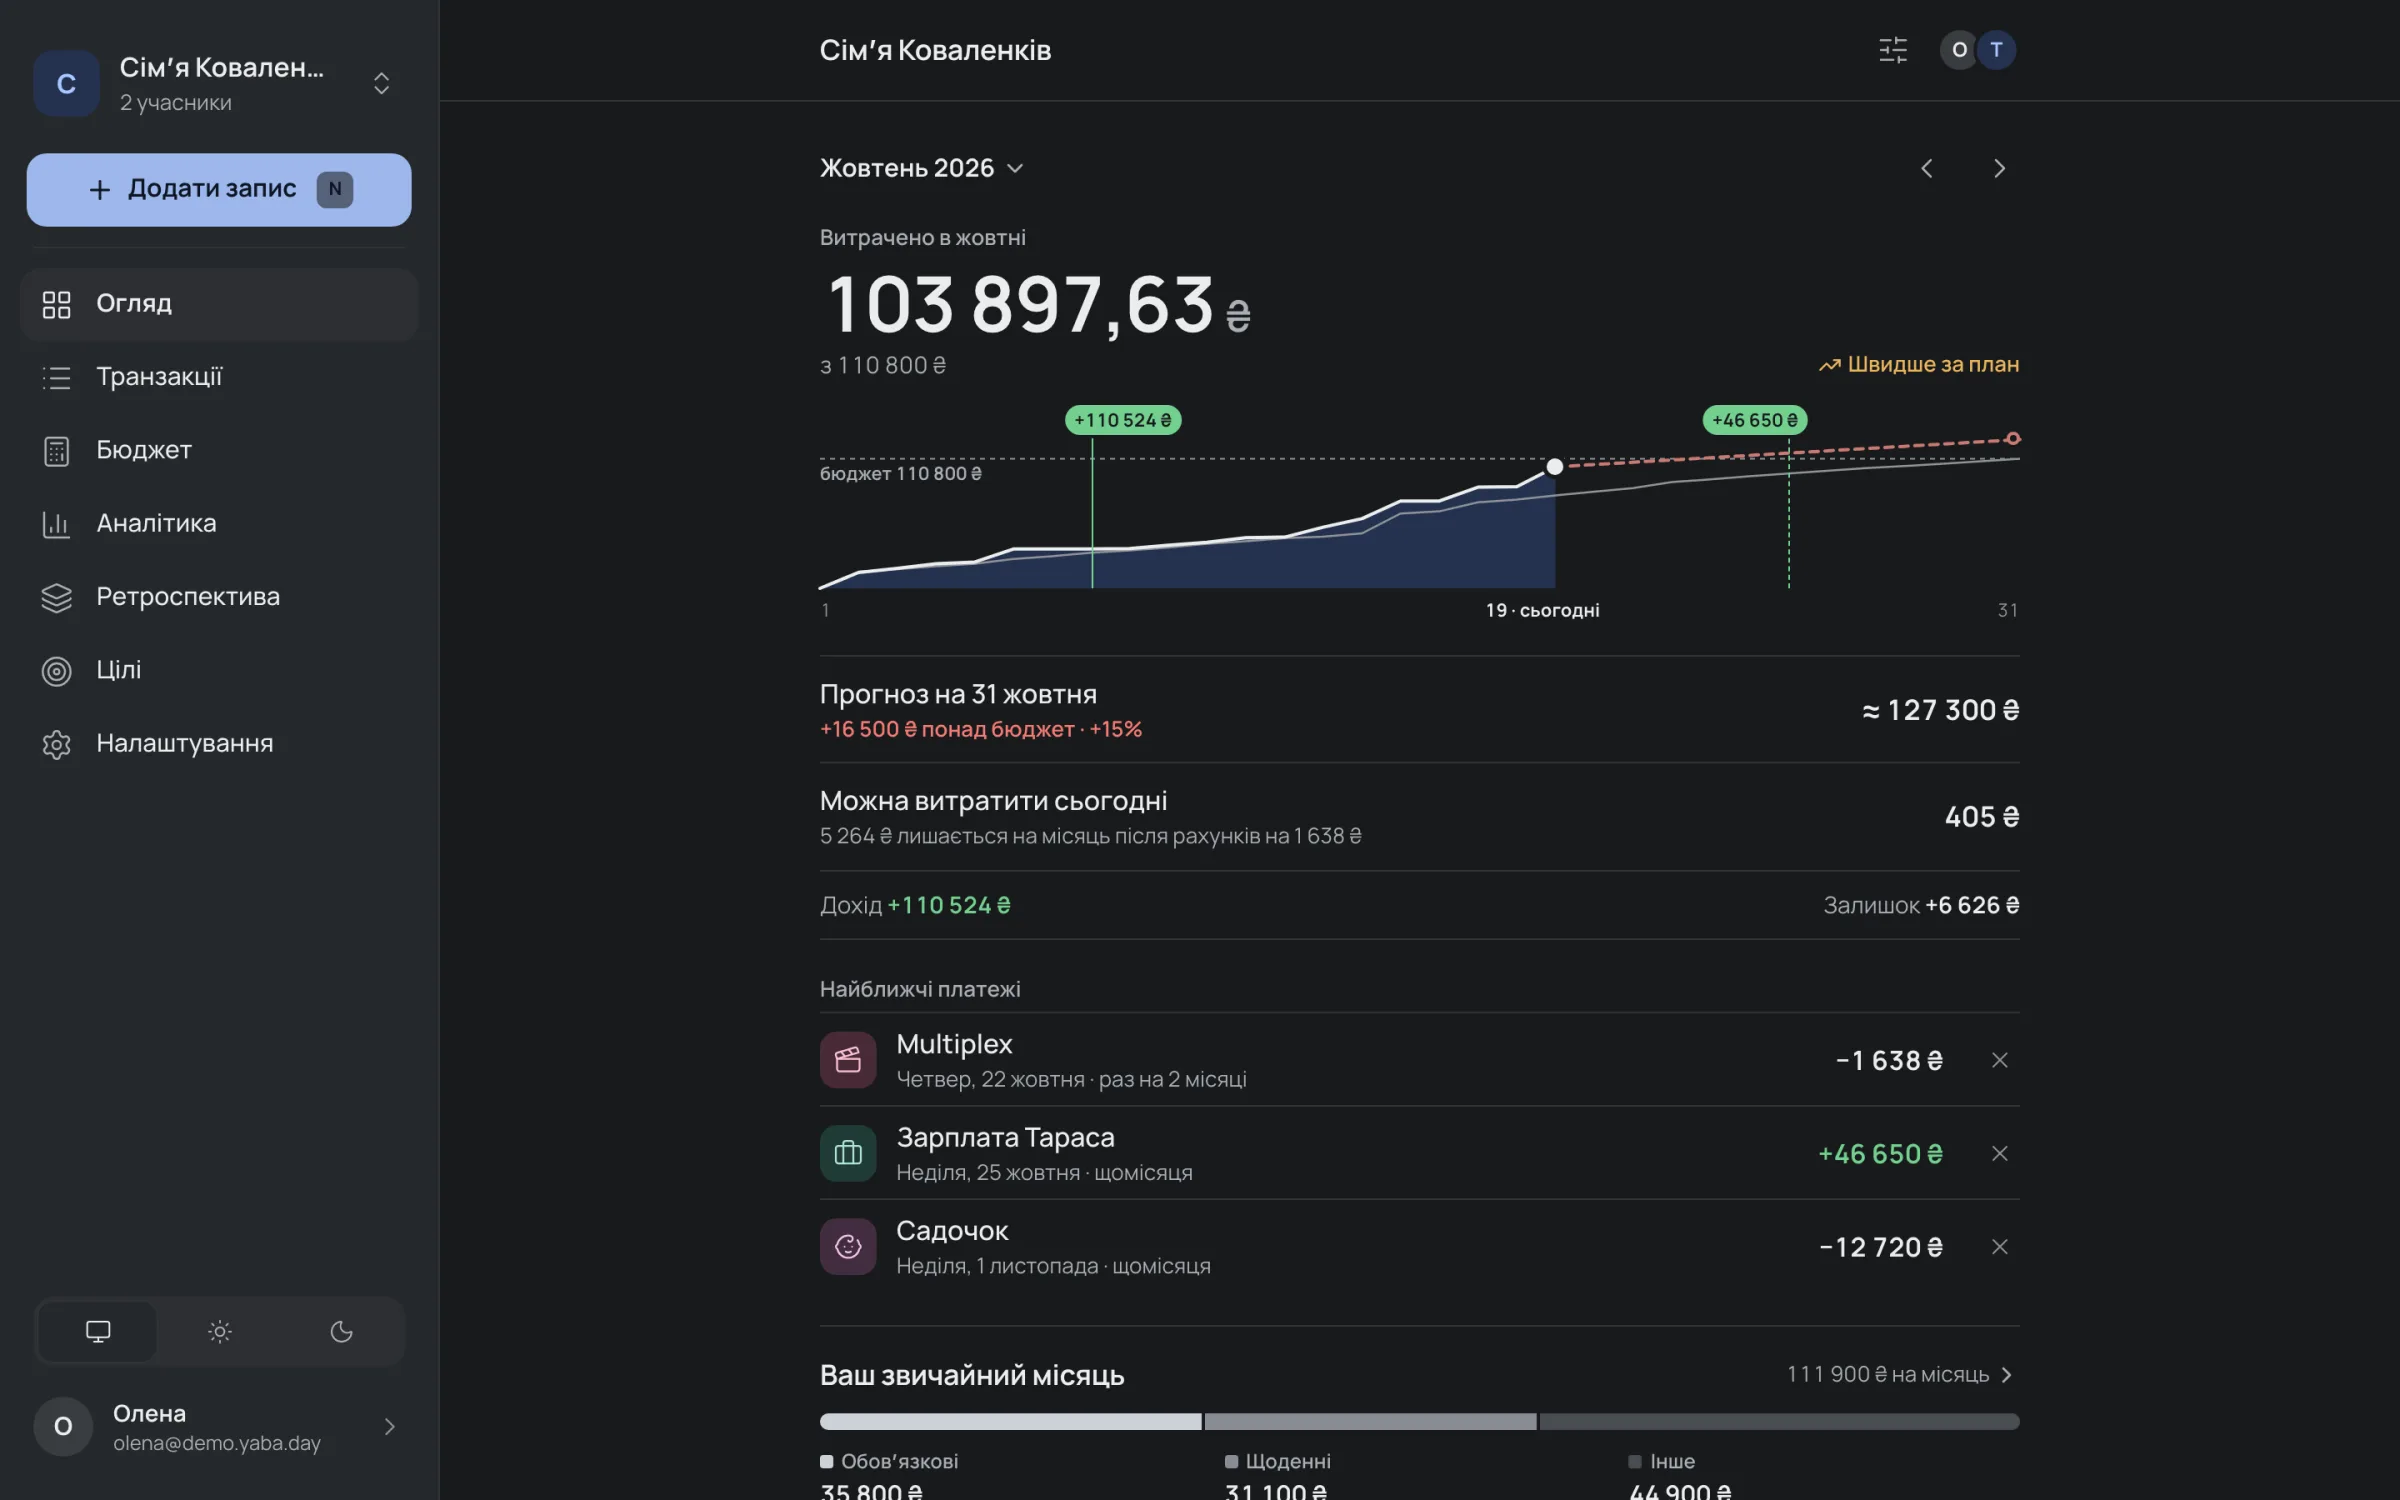Dismiss the Зарплата Тараса payment

(2000, 1154)
